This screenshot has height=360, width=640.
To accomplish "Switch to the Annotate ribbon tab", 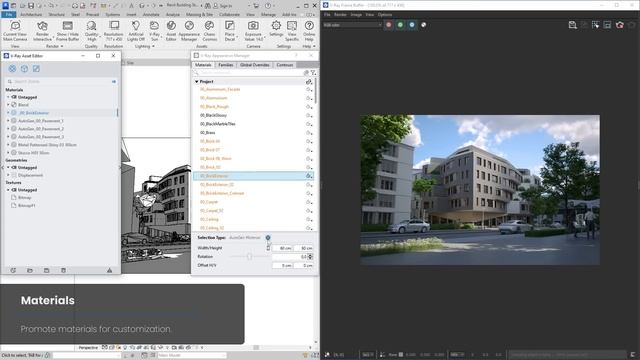I will pyautogui.click(x=151, y=14).
